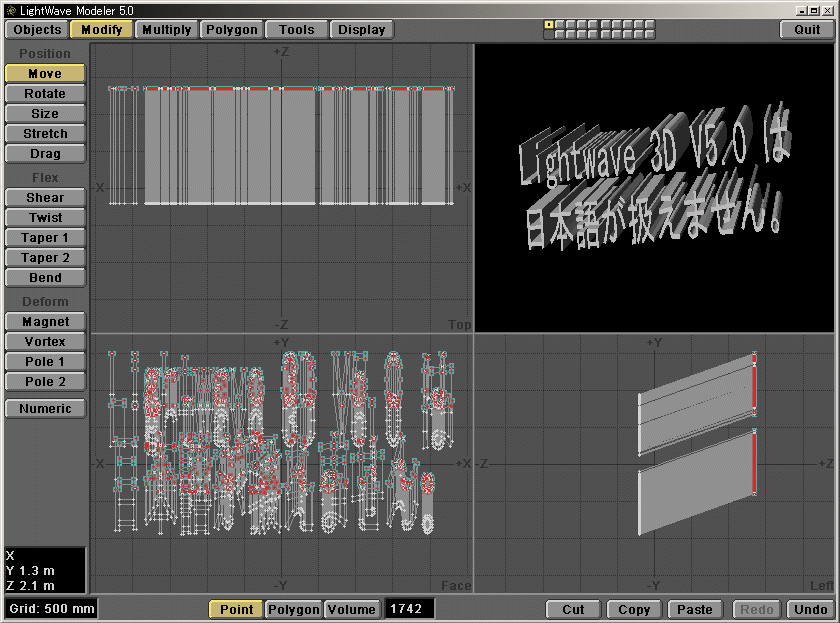The width and height of the screenshot is (840, 623).
Task: Select the Rotate tool
Action: pyautogui.click(x=45, y=94)
